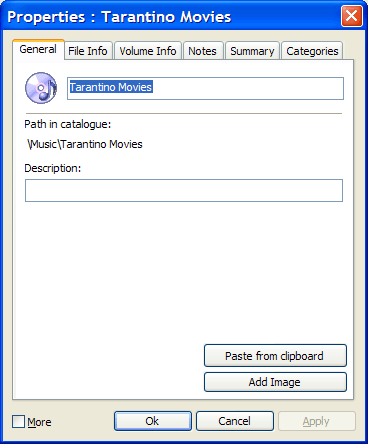Switch to the General tab

[38, 50]
